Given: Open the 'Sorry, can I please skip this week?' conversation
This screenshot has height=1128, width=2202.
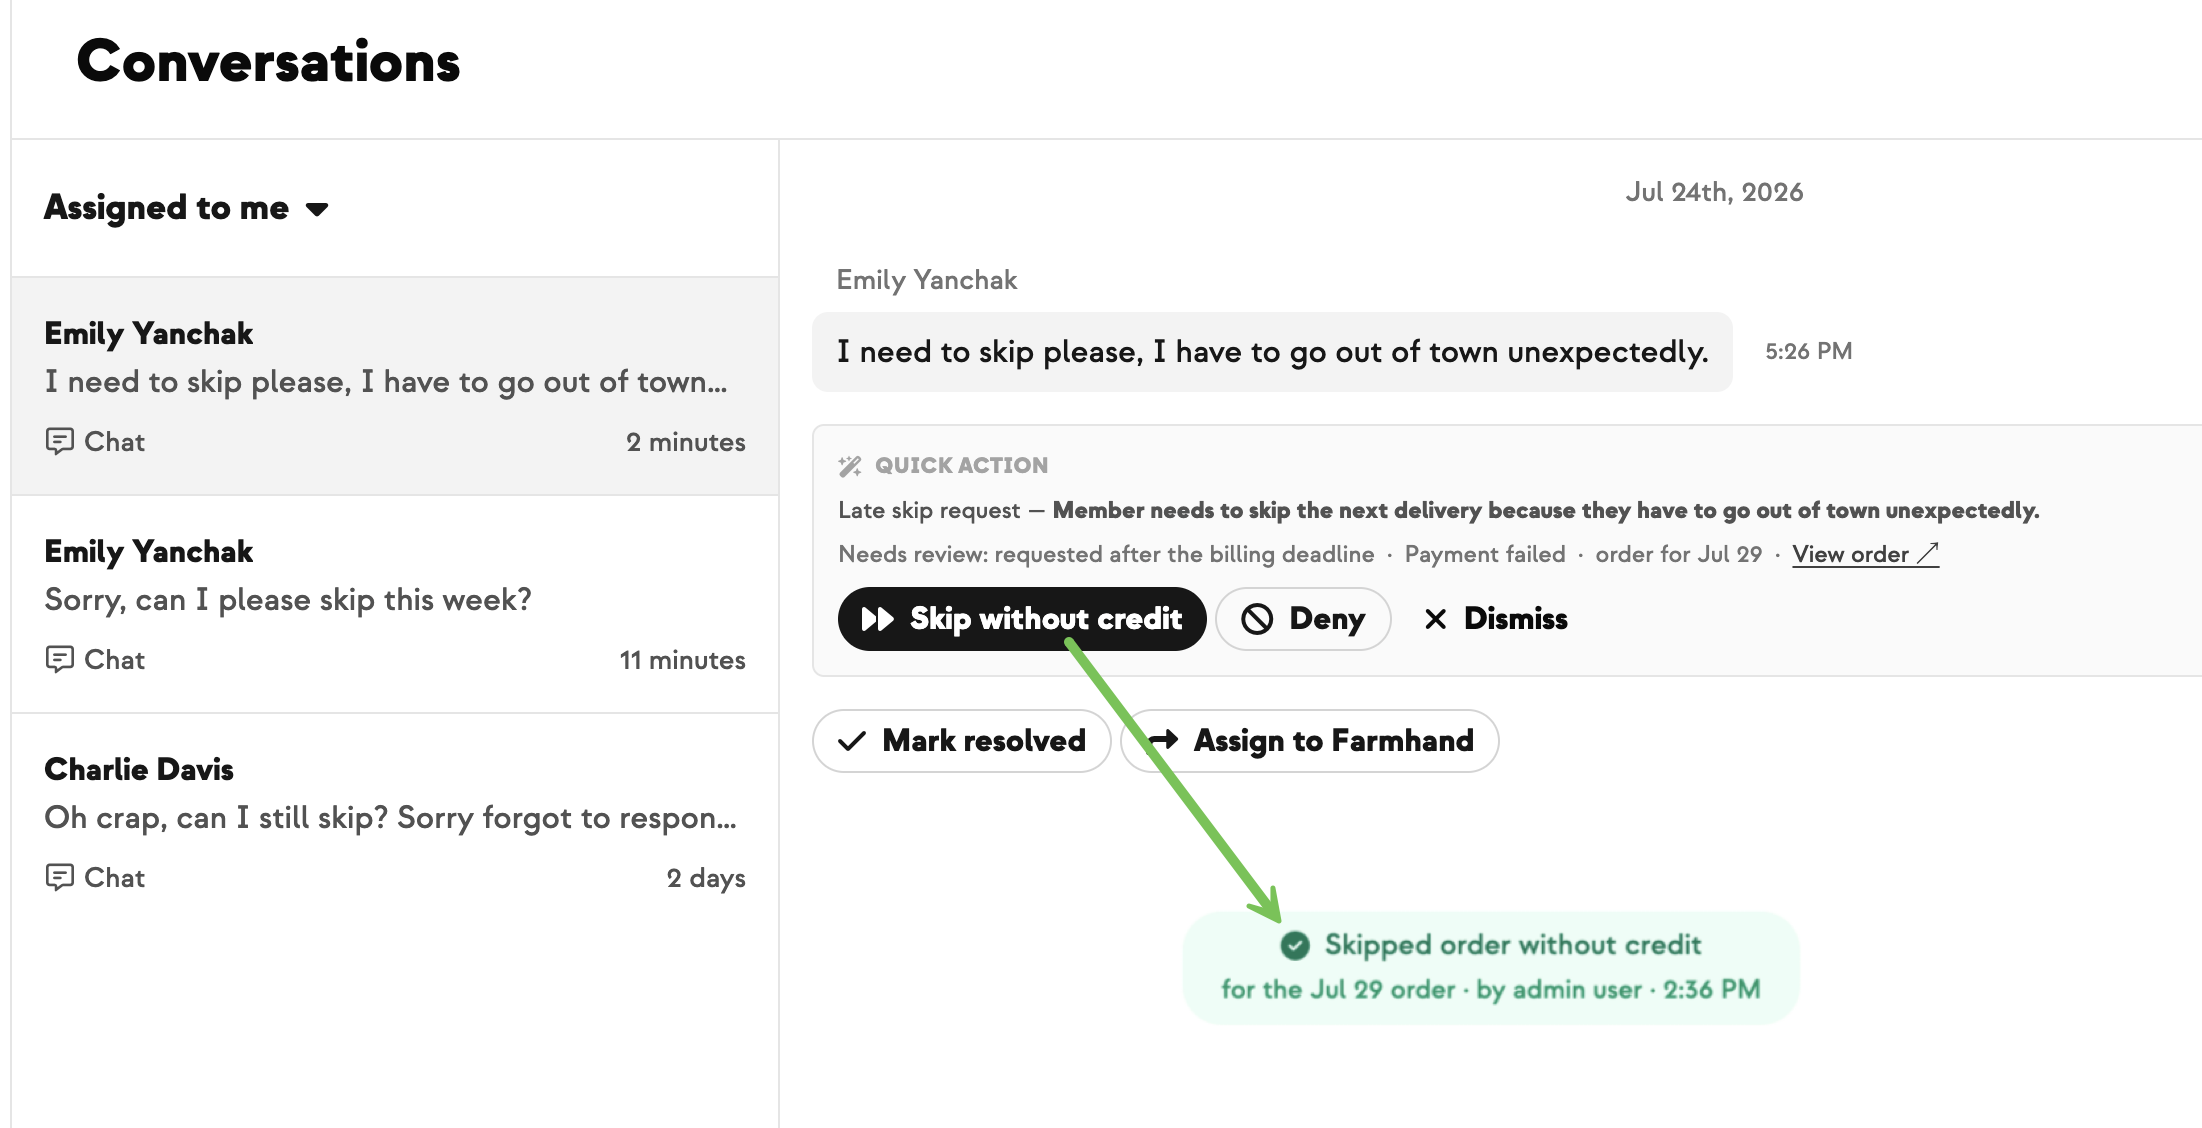Looking at the screenshot, I should point(395,604).
